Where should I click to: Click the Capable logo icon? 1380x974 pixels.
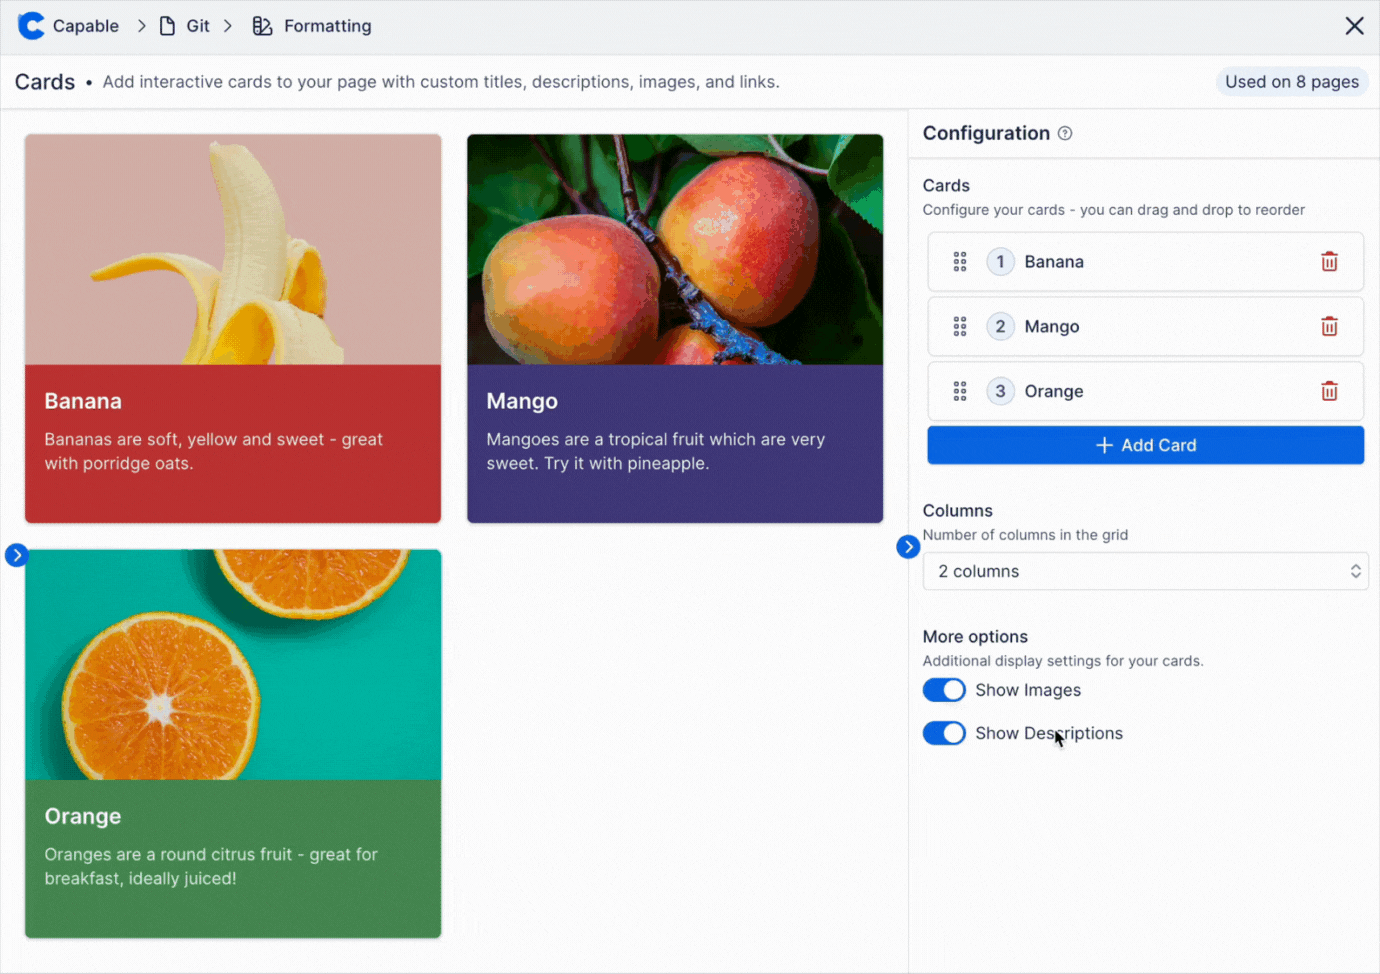pos(31,26)
